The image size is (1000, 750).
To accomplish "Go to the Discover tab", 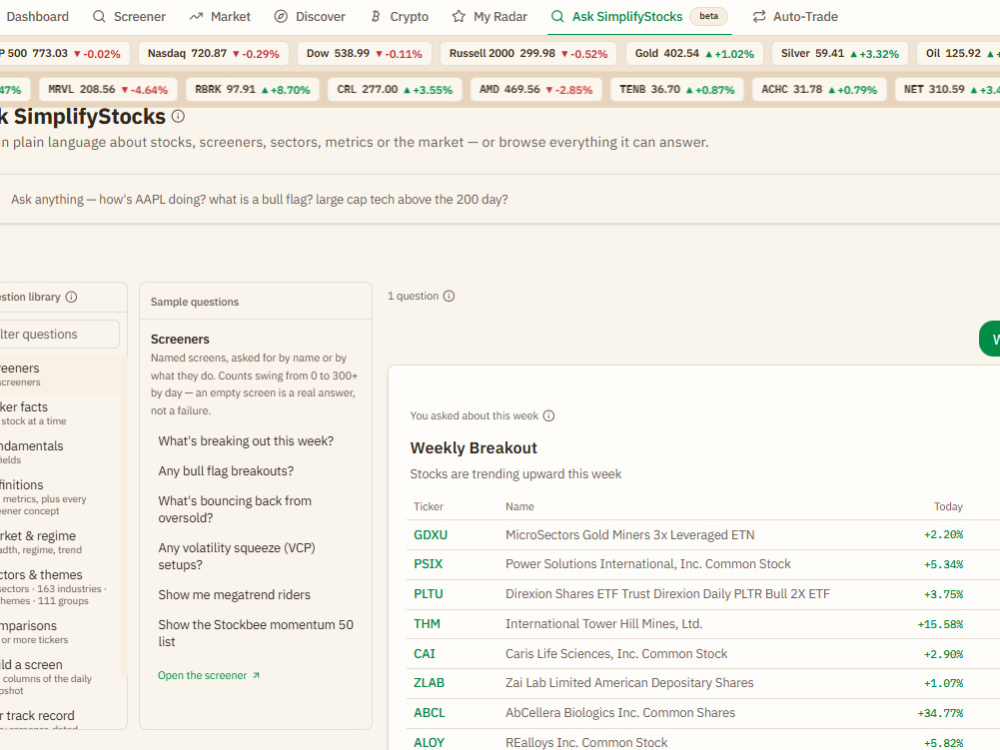I will coord(310,17).
